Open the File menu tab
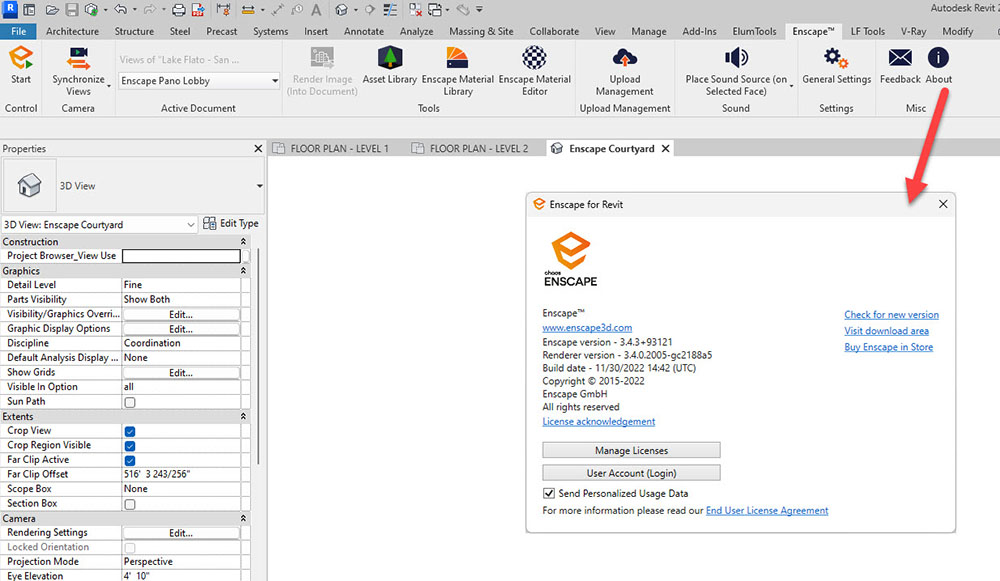Image resolution: width=1000 pixels, height=581 pixels. click(x=18, y=31)
